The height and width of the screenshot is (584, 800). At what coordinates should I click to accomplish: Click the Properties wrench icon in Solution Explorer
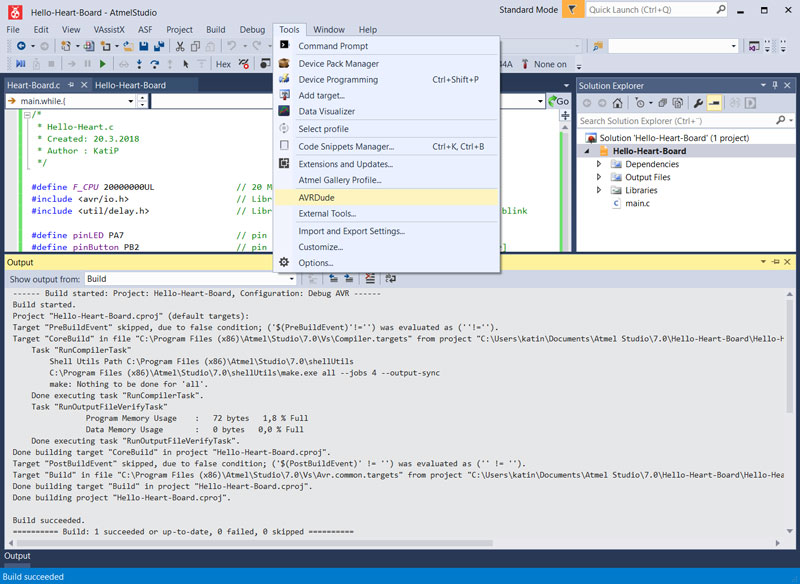click(x=698, y=103)
